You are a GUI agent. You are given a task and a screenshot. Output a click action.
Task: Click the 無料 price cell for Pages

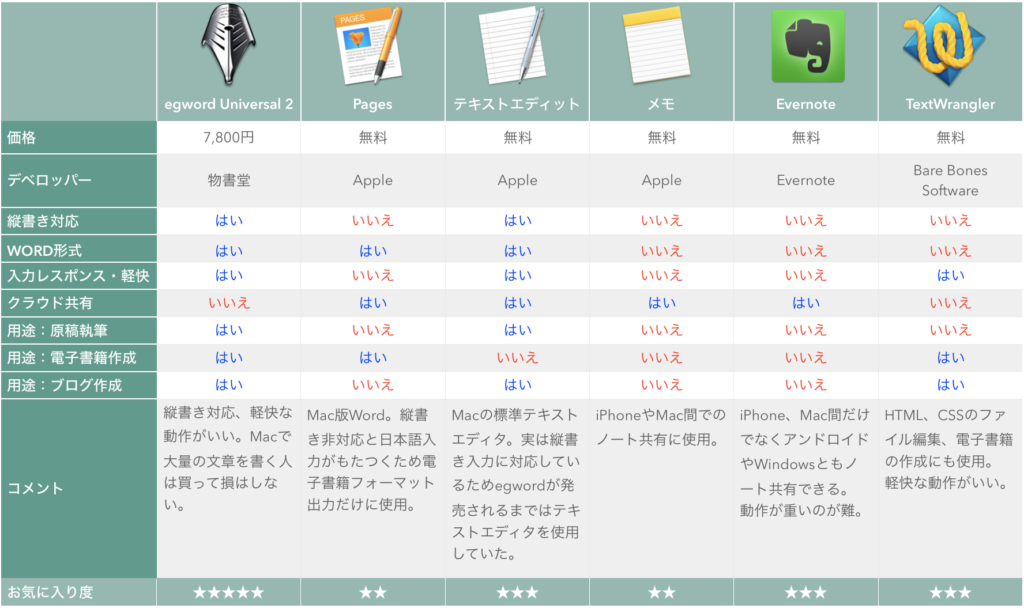(373, 138)
